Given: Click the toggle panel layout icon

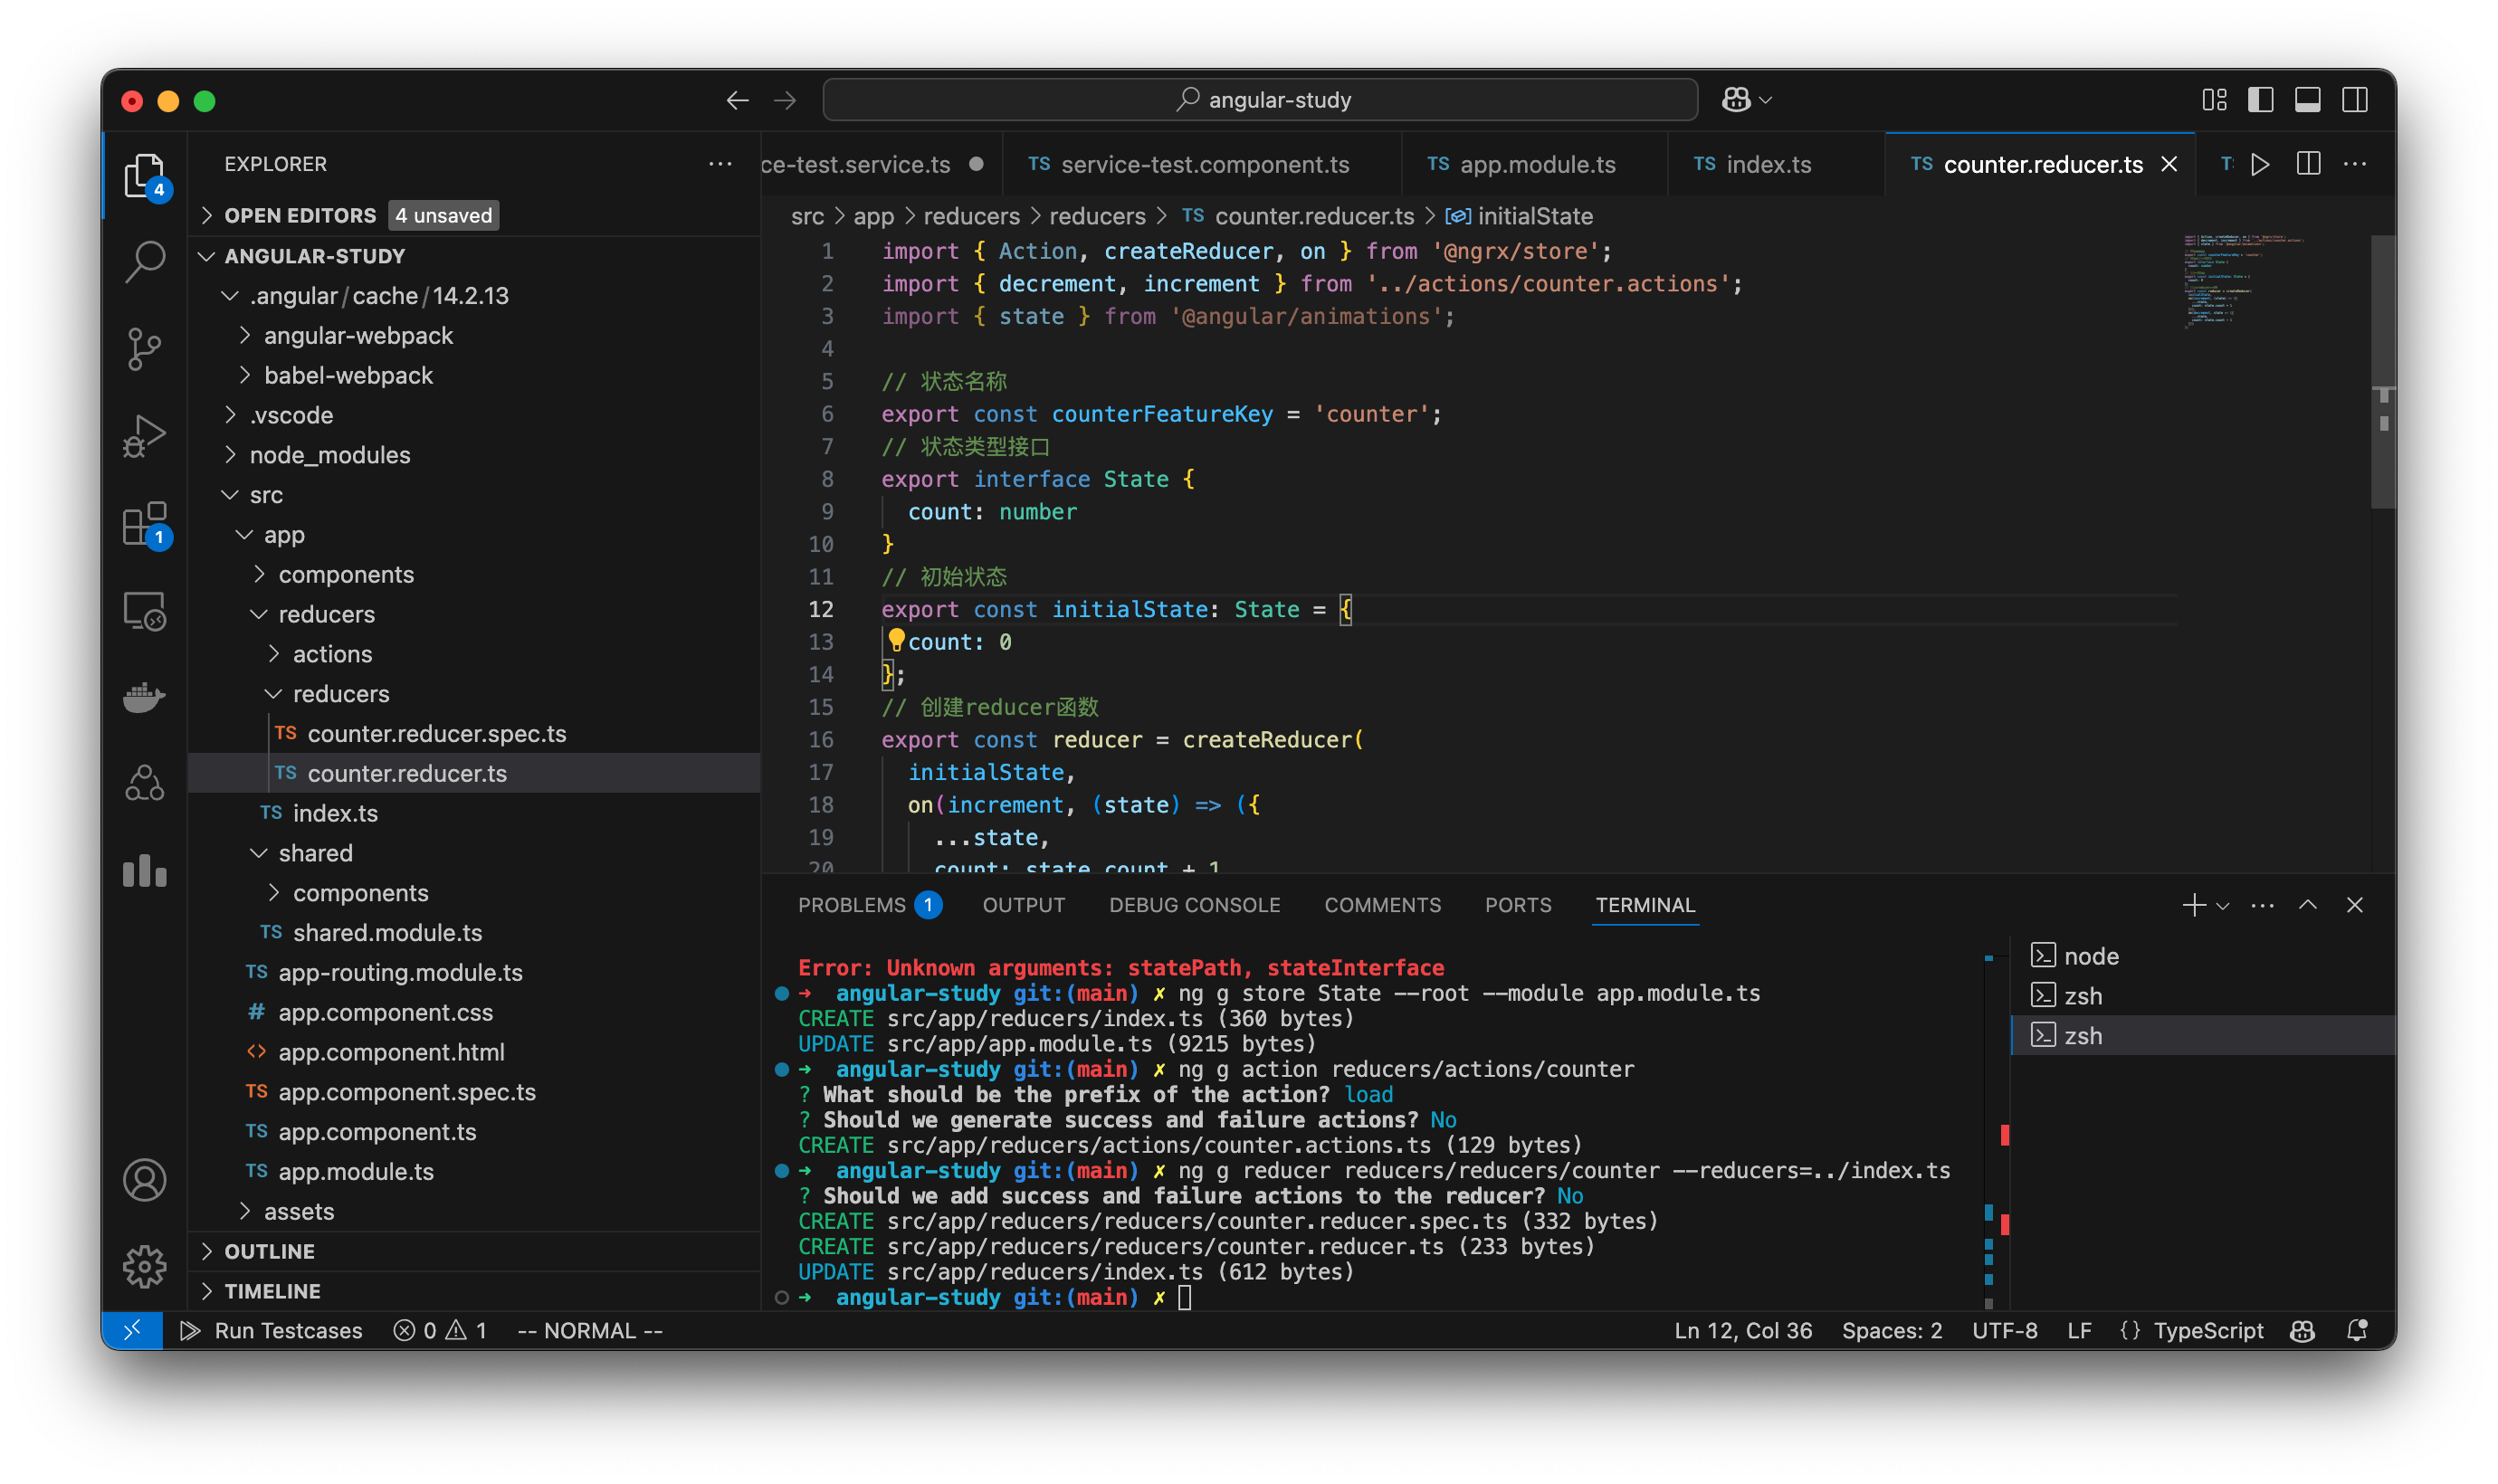Looking at the screenshot, I should click(2311, 99).
